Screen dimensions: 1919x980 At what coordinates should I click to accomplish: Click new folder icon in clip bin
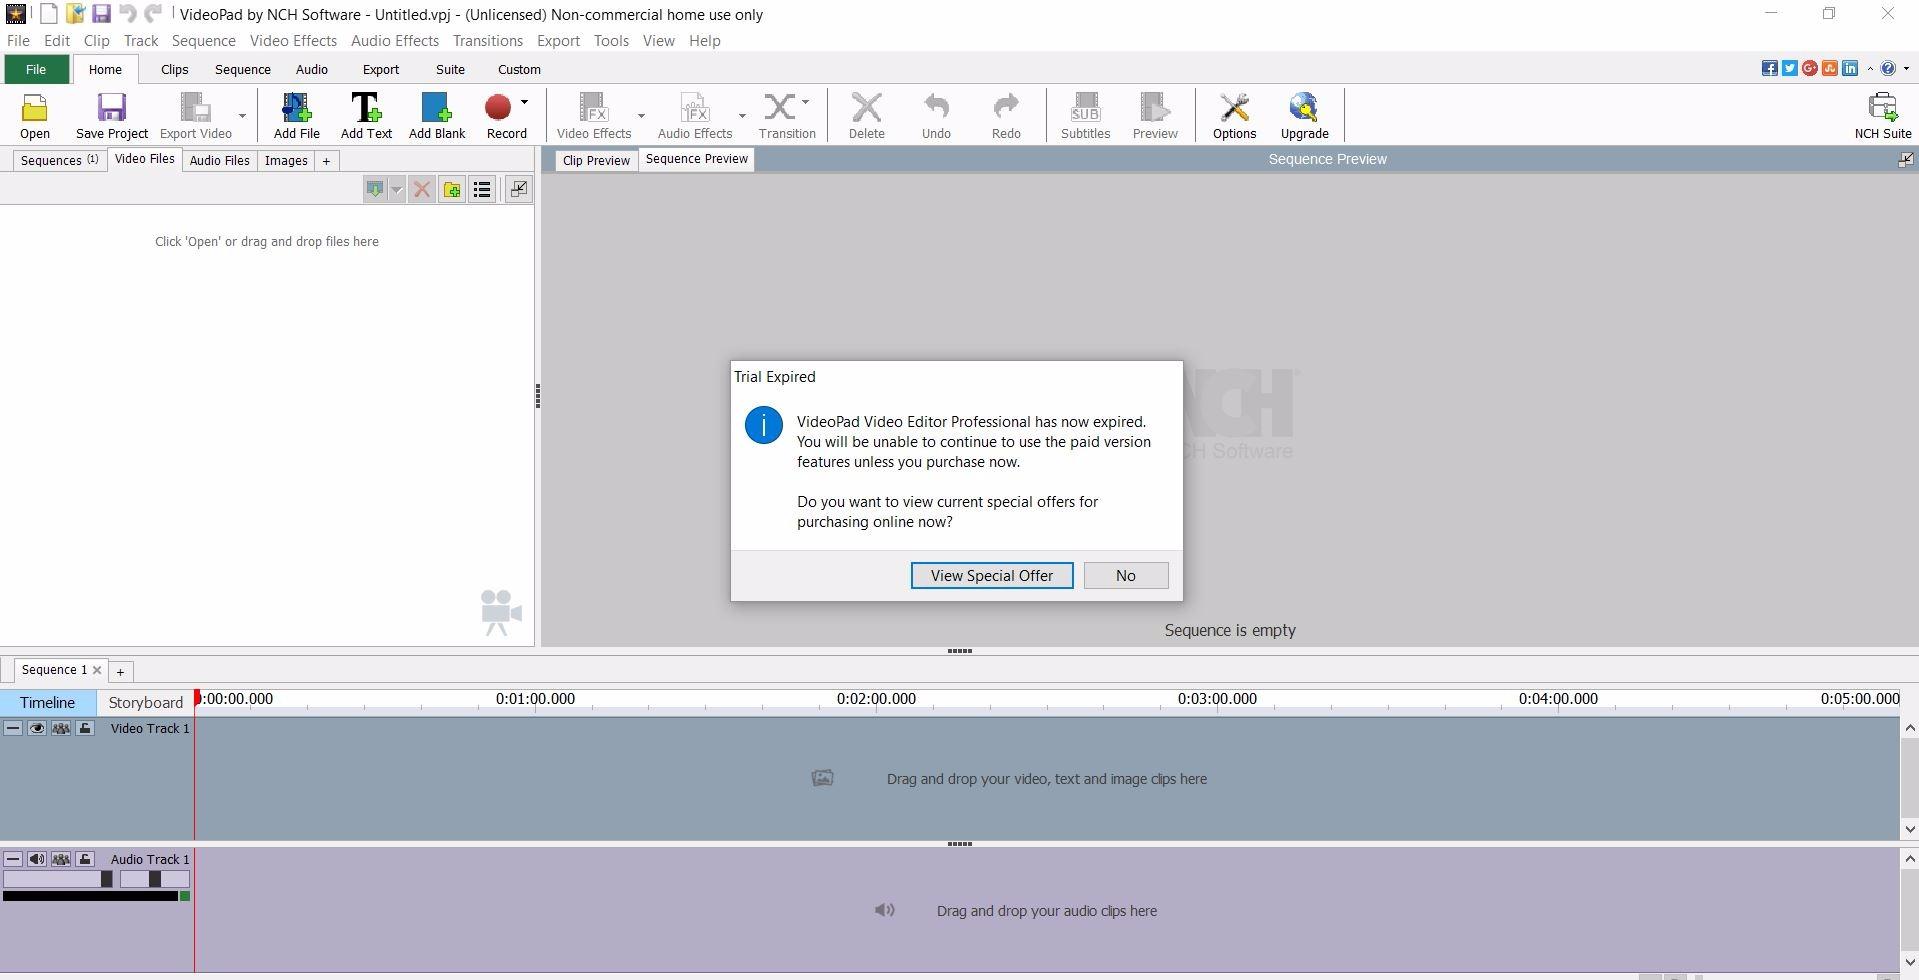452,189
